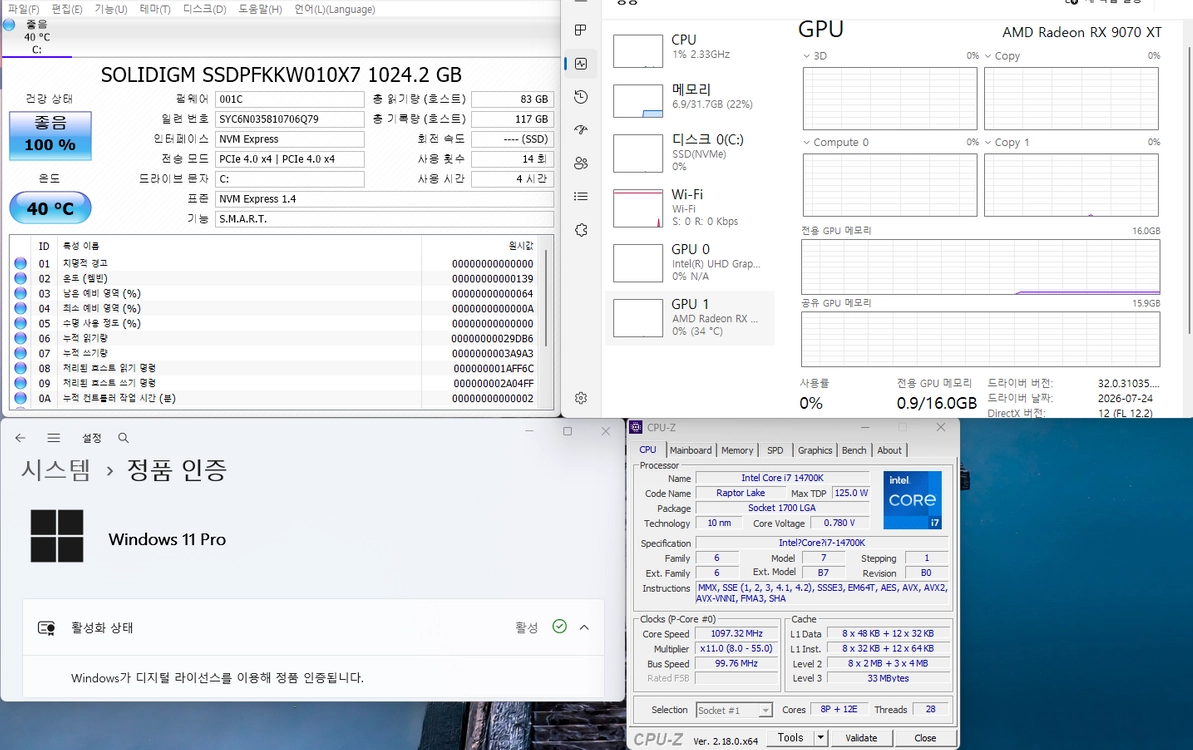
Task: Select the C: drive status indicator in CrystalDiskInfo
Action: (9, 24)
